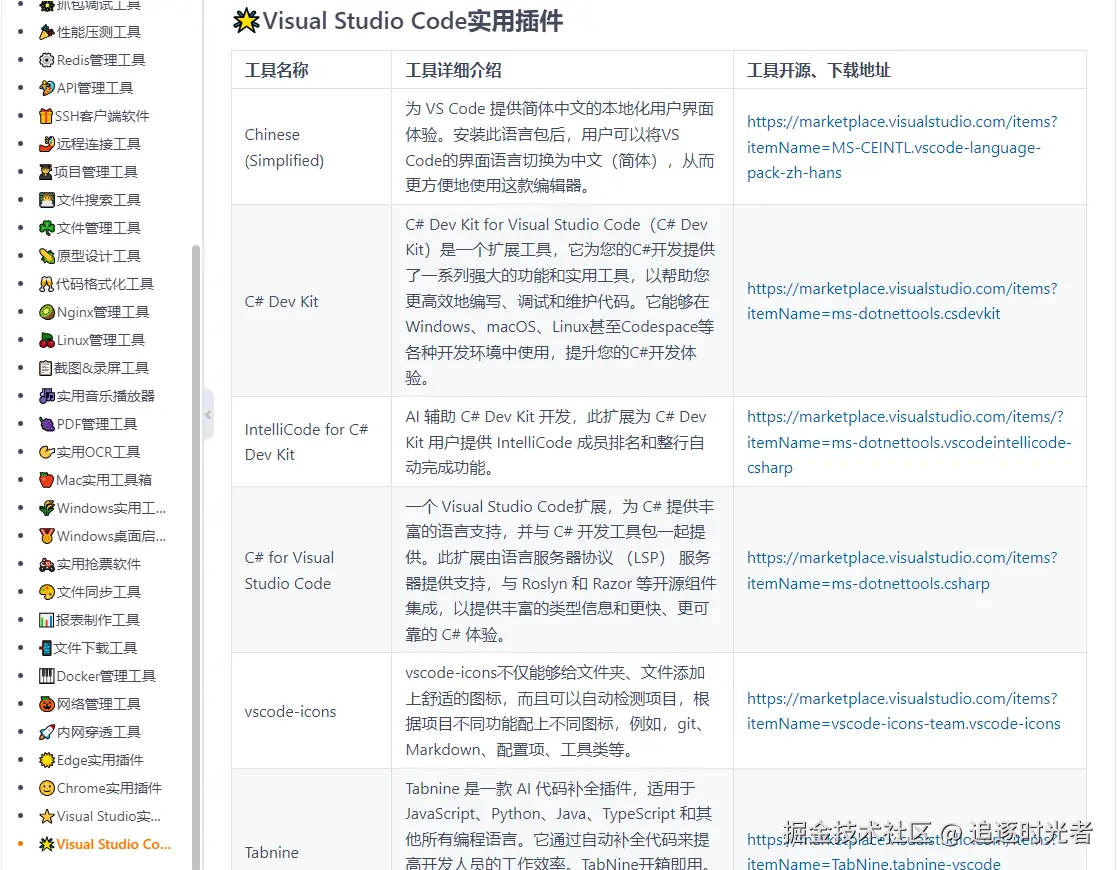The height and width of the screenshot is (870, 1117).
Task: Click the piano icon beside Docker管理工具
Action: coord(46,676)
